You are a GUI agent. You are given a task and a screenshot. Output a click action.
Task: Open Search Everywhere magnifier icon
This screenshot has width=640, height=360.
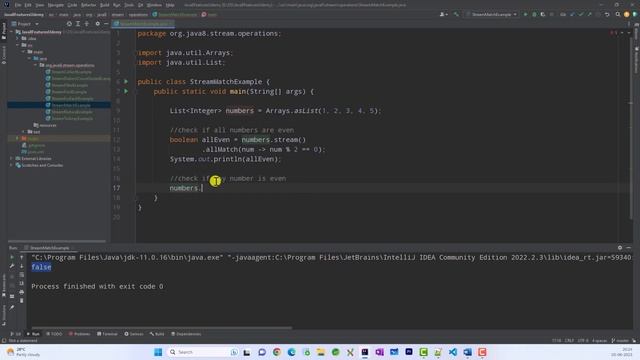(618, 14)
